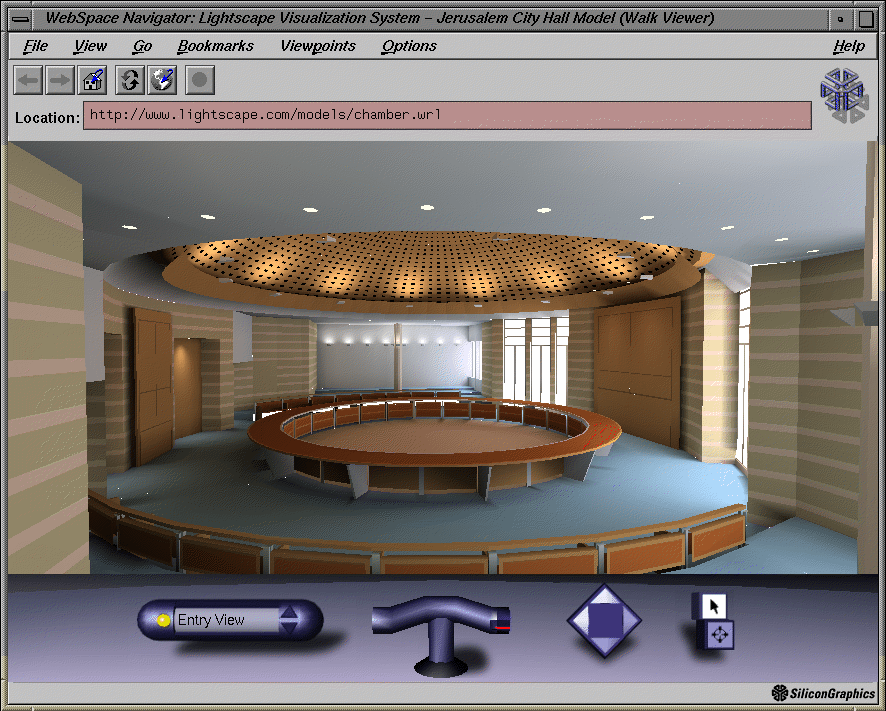This screenshot has height=711, width=886.
Task: Open the File menu
Action: (35, 46)
